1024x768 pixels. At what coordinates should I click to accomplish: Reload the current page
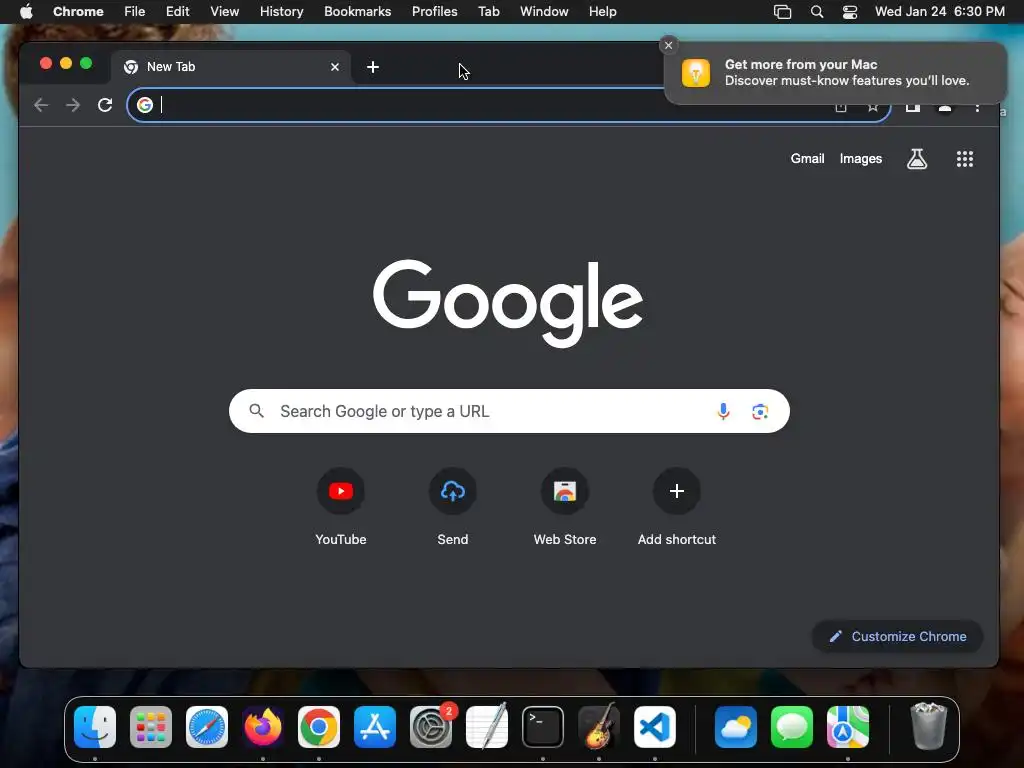[104, 105]
